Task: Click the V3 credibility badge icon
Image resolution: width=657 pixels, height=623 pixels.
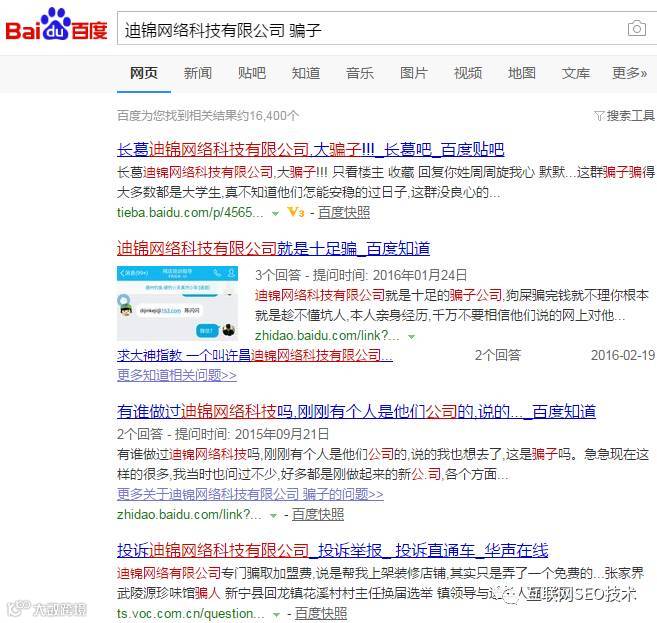Action: point(296,212)
